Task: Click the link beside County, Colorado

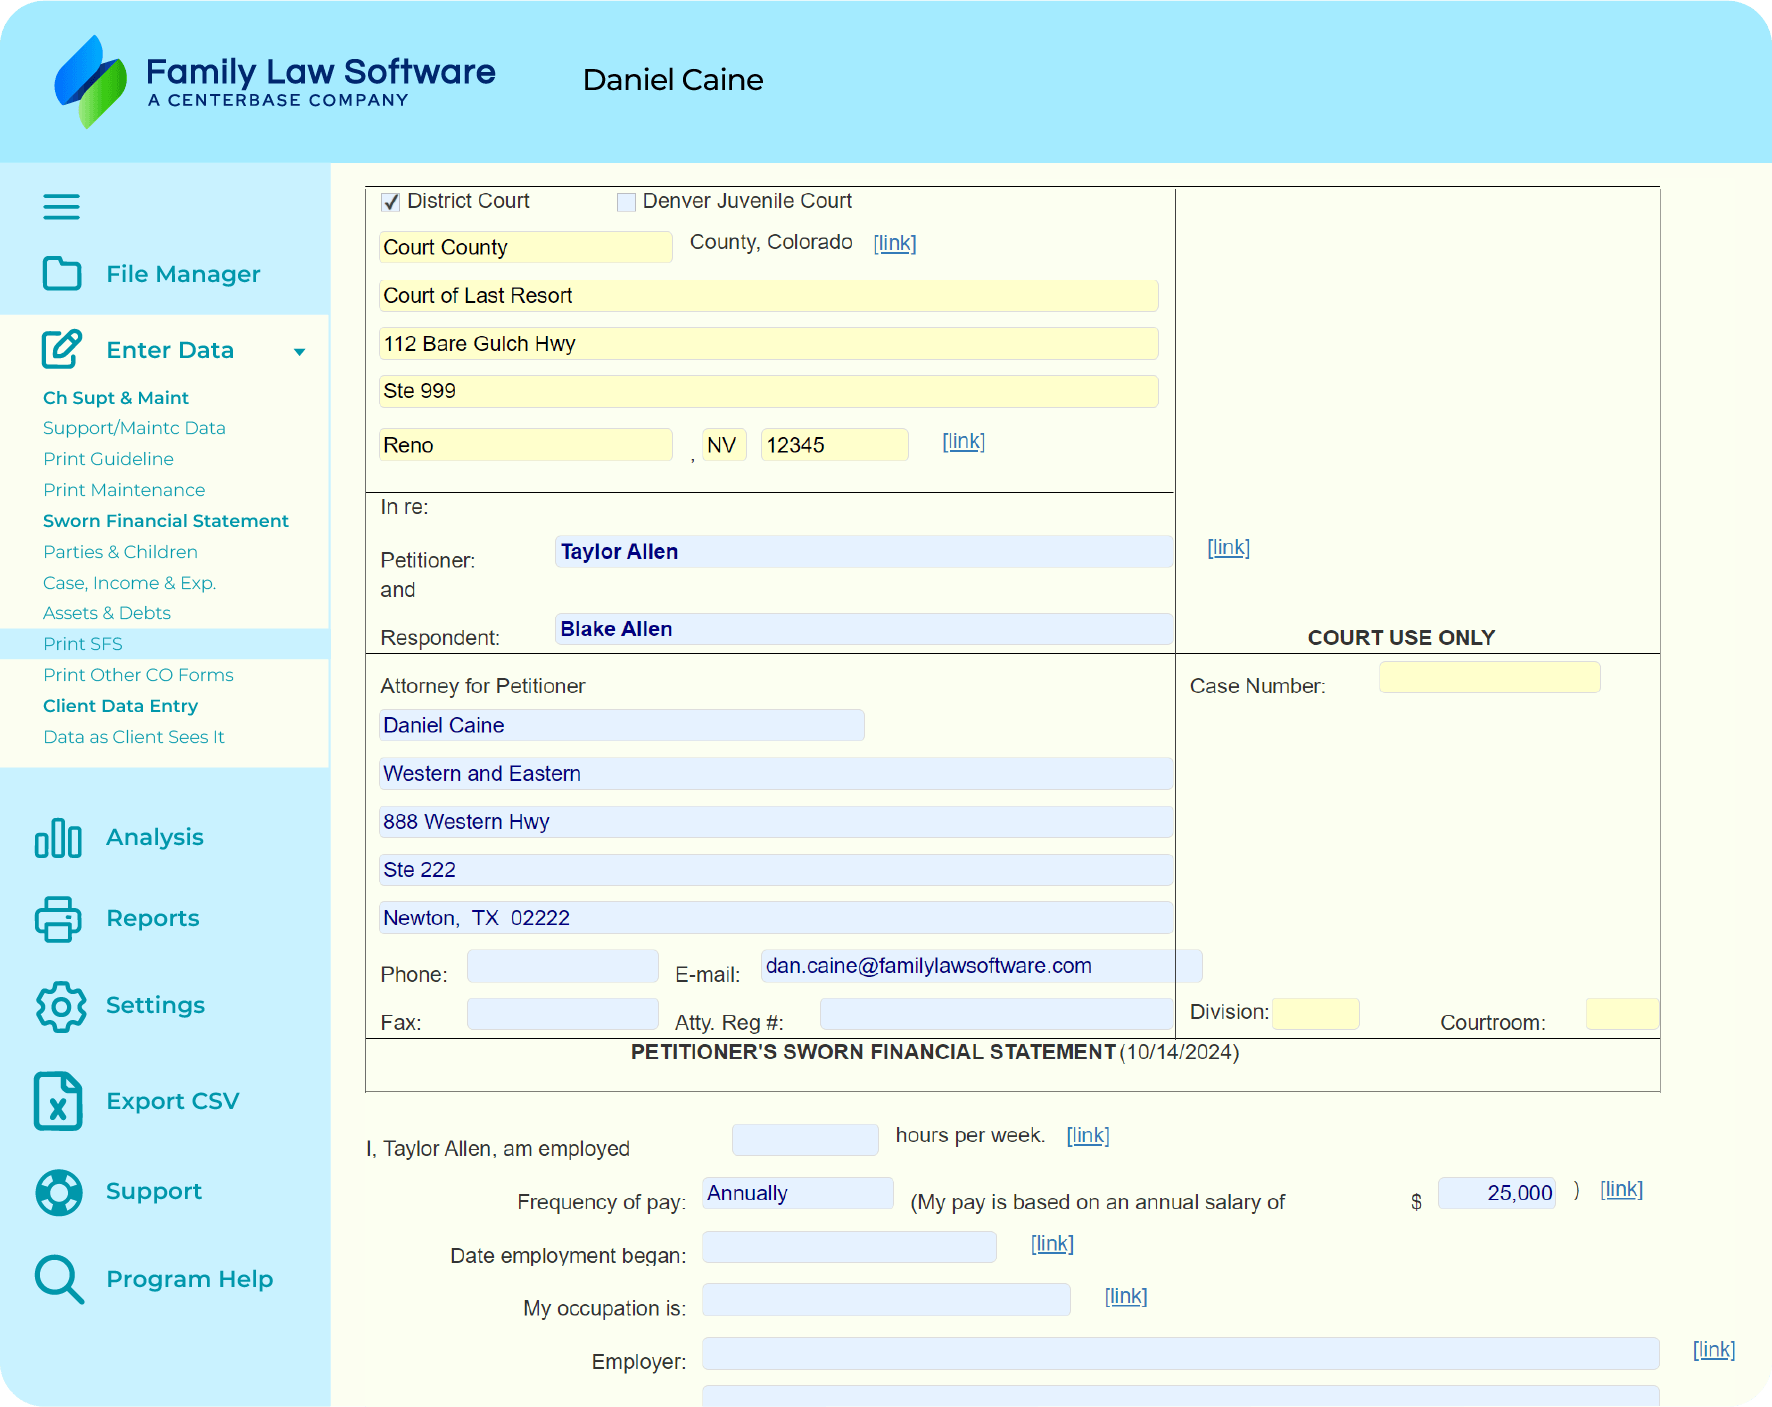Action: pos(894,243)
